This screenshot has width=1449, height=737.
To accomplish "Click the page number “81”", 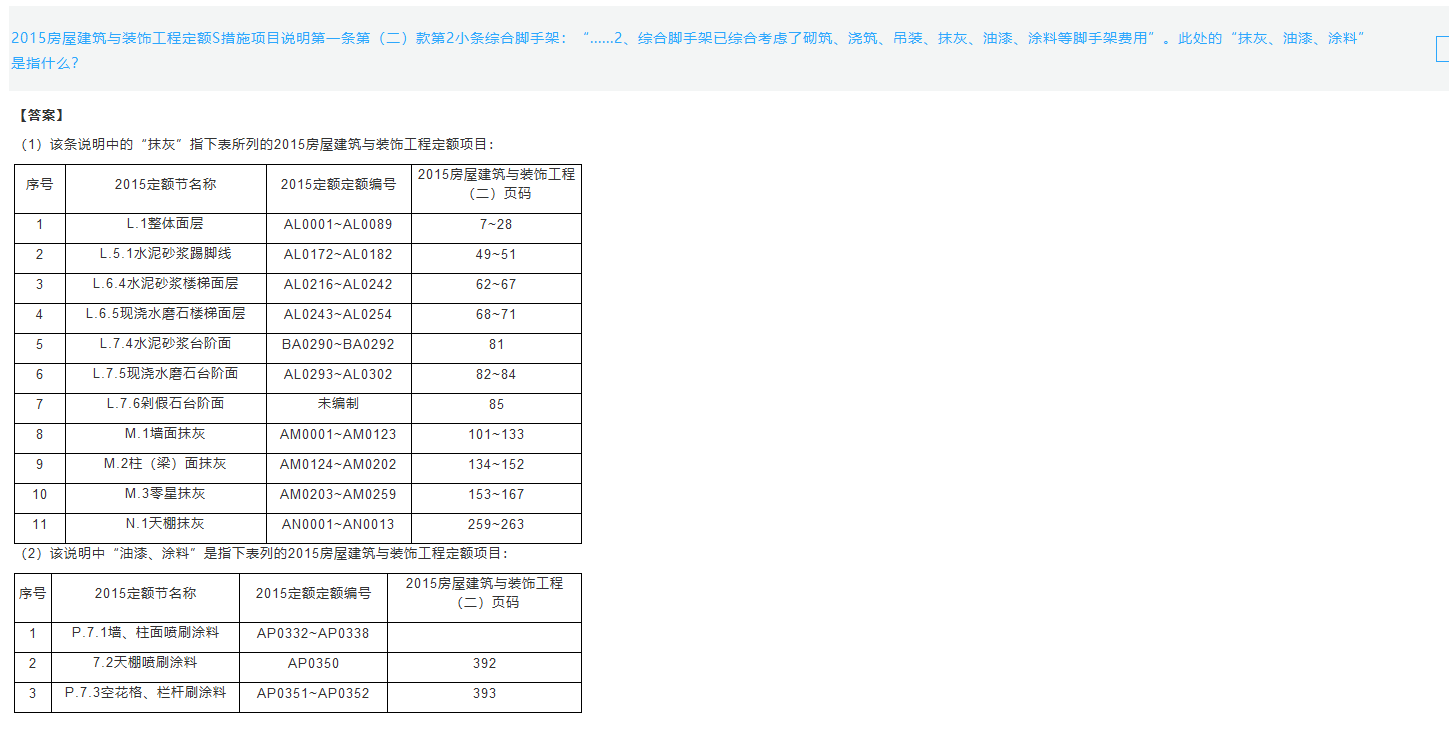I will (x=496, y=344).
